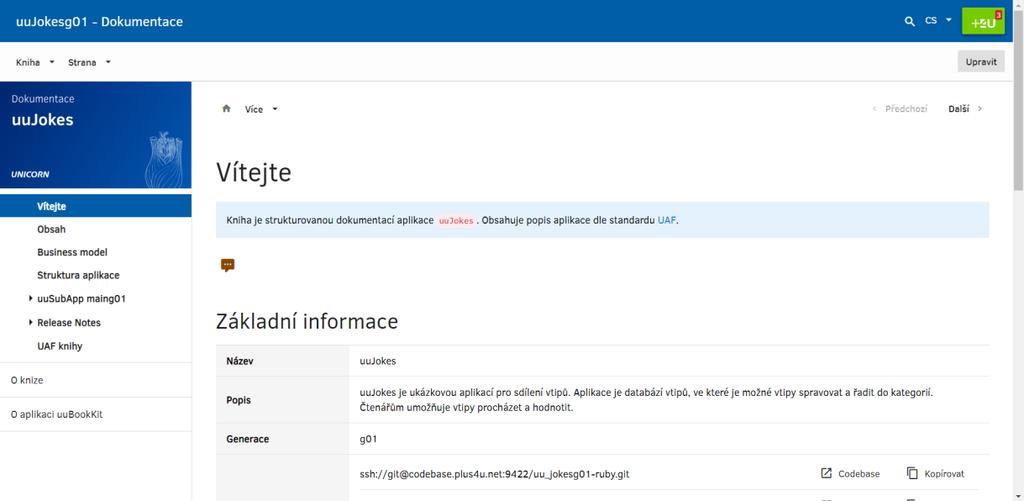Click the Plus4U green logo button
This screenshot has width=1024, height=501.
[983, 21]
